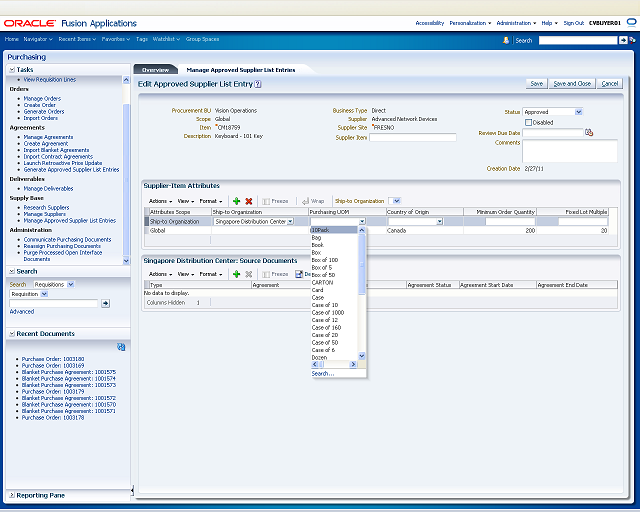Click the grayed delete icon in Source Documents

249,274
